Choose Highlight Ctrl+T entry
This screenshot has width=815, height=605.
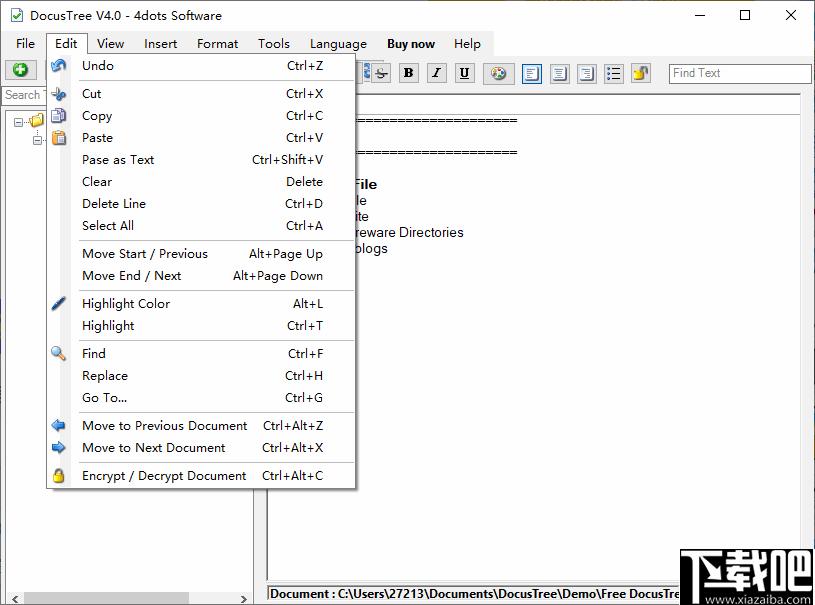point(201,325)
